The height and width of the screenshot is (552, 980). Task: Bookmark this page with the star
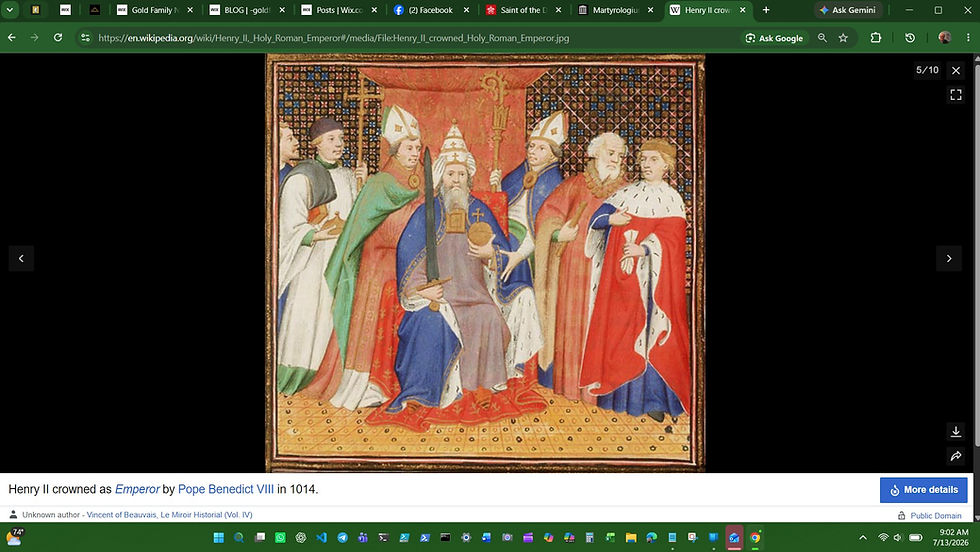tap(843, 38)
